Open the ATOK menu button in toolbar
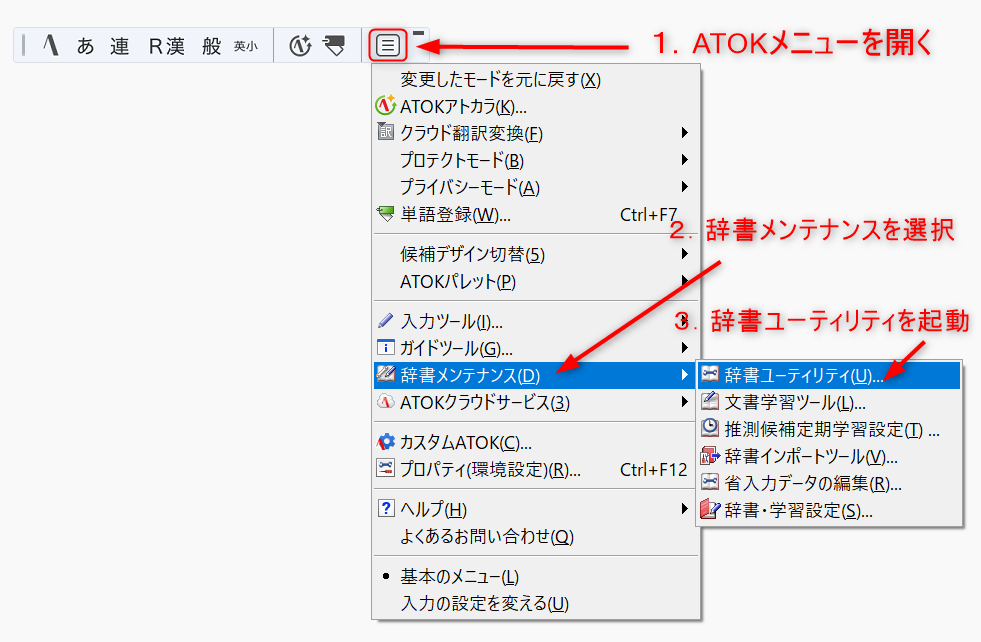Viewport: 981px width, 642px height. [388, 45]
